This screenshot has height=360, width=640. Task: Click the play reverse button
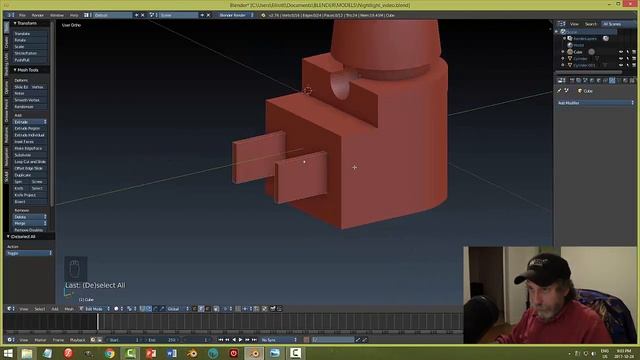click(234, 340)
